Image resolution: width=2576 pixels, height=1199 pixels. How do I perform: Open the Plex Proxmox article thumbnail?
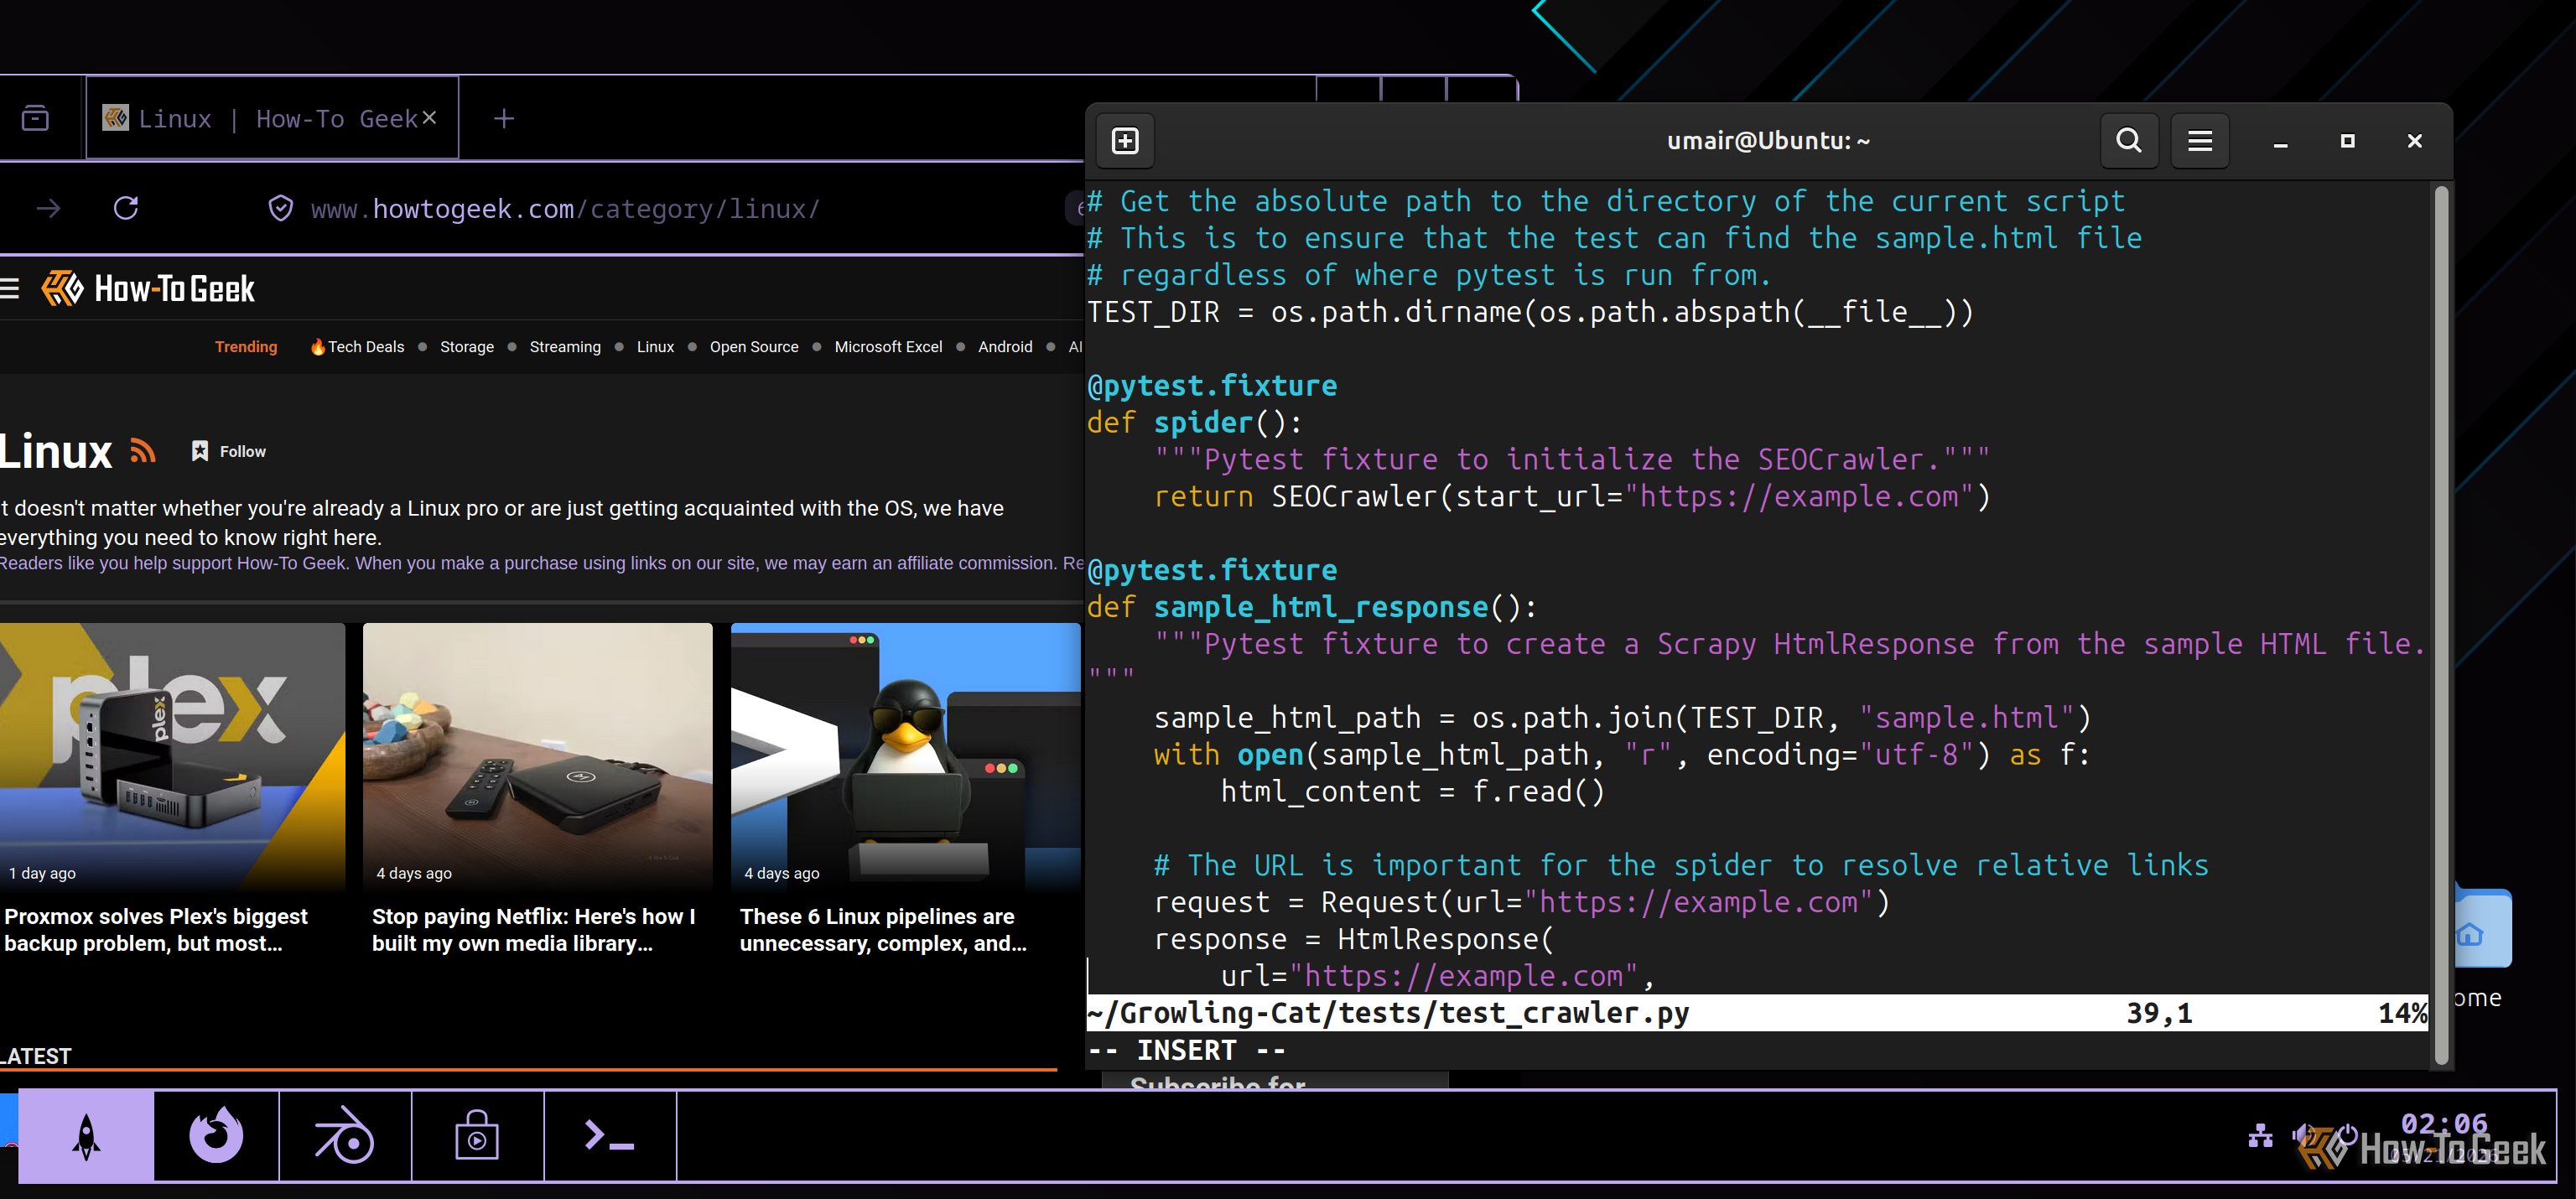click(172, 757)
